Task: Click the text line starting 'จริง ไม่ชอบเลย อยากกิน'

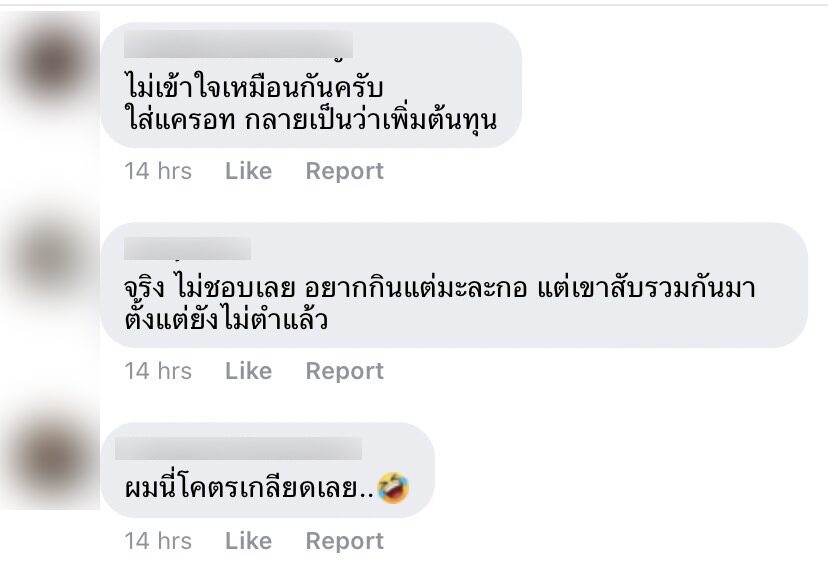Action: pos(434,288)
